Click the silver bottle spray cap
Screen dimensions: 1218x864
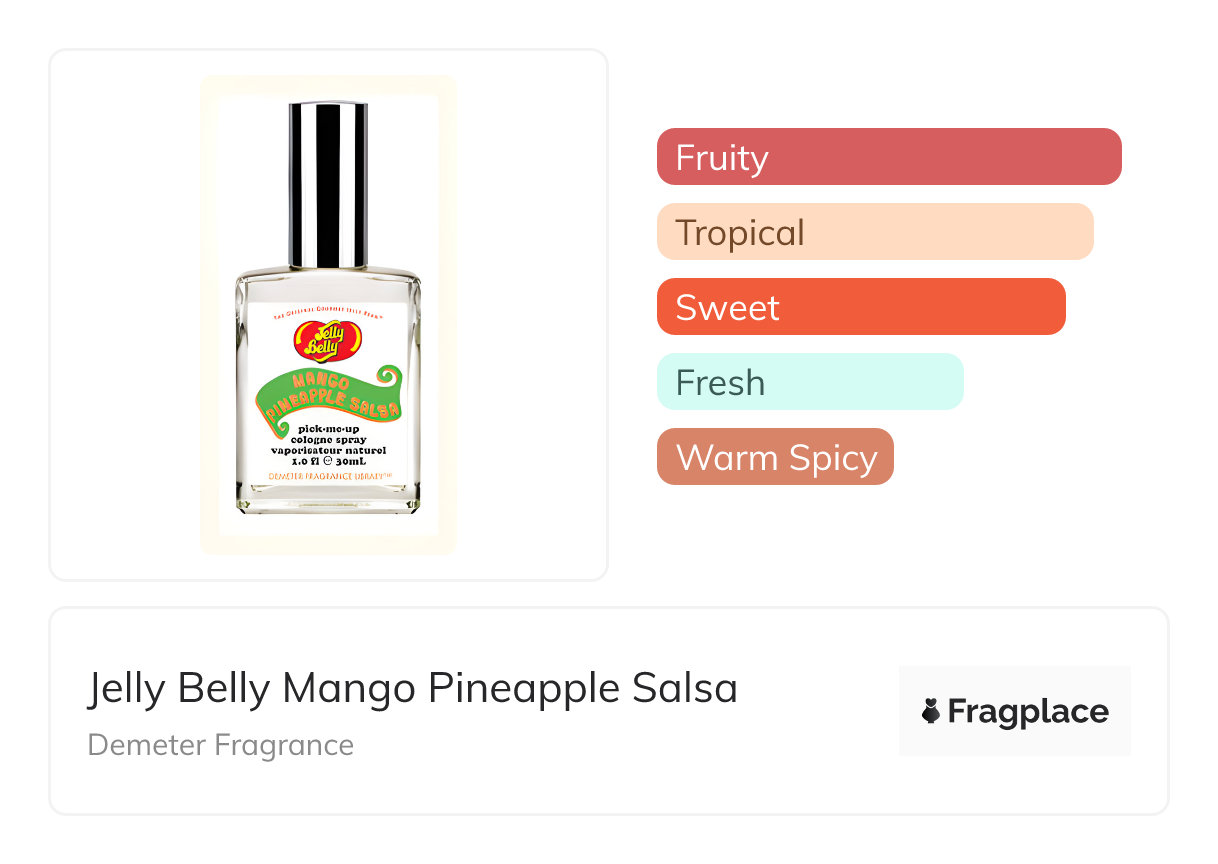tap(328, 184)
